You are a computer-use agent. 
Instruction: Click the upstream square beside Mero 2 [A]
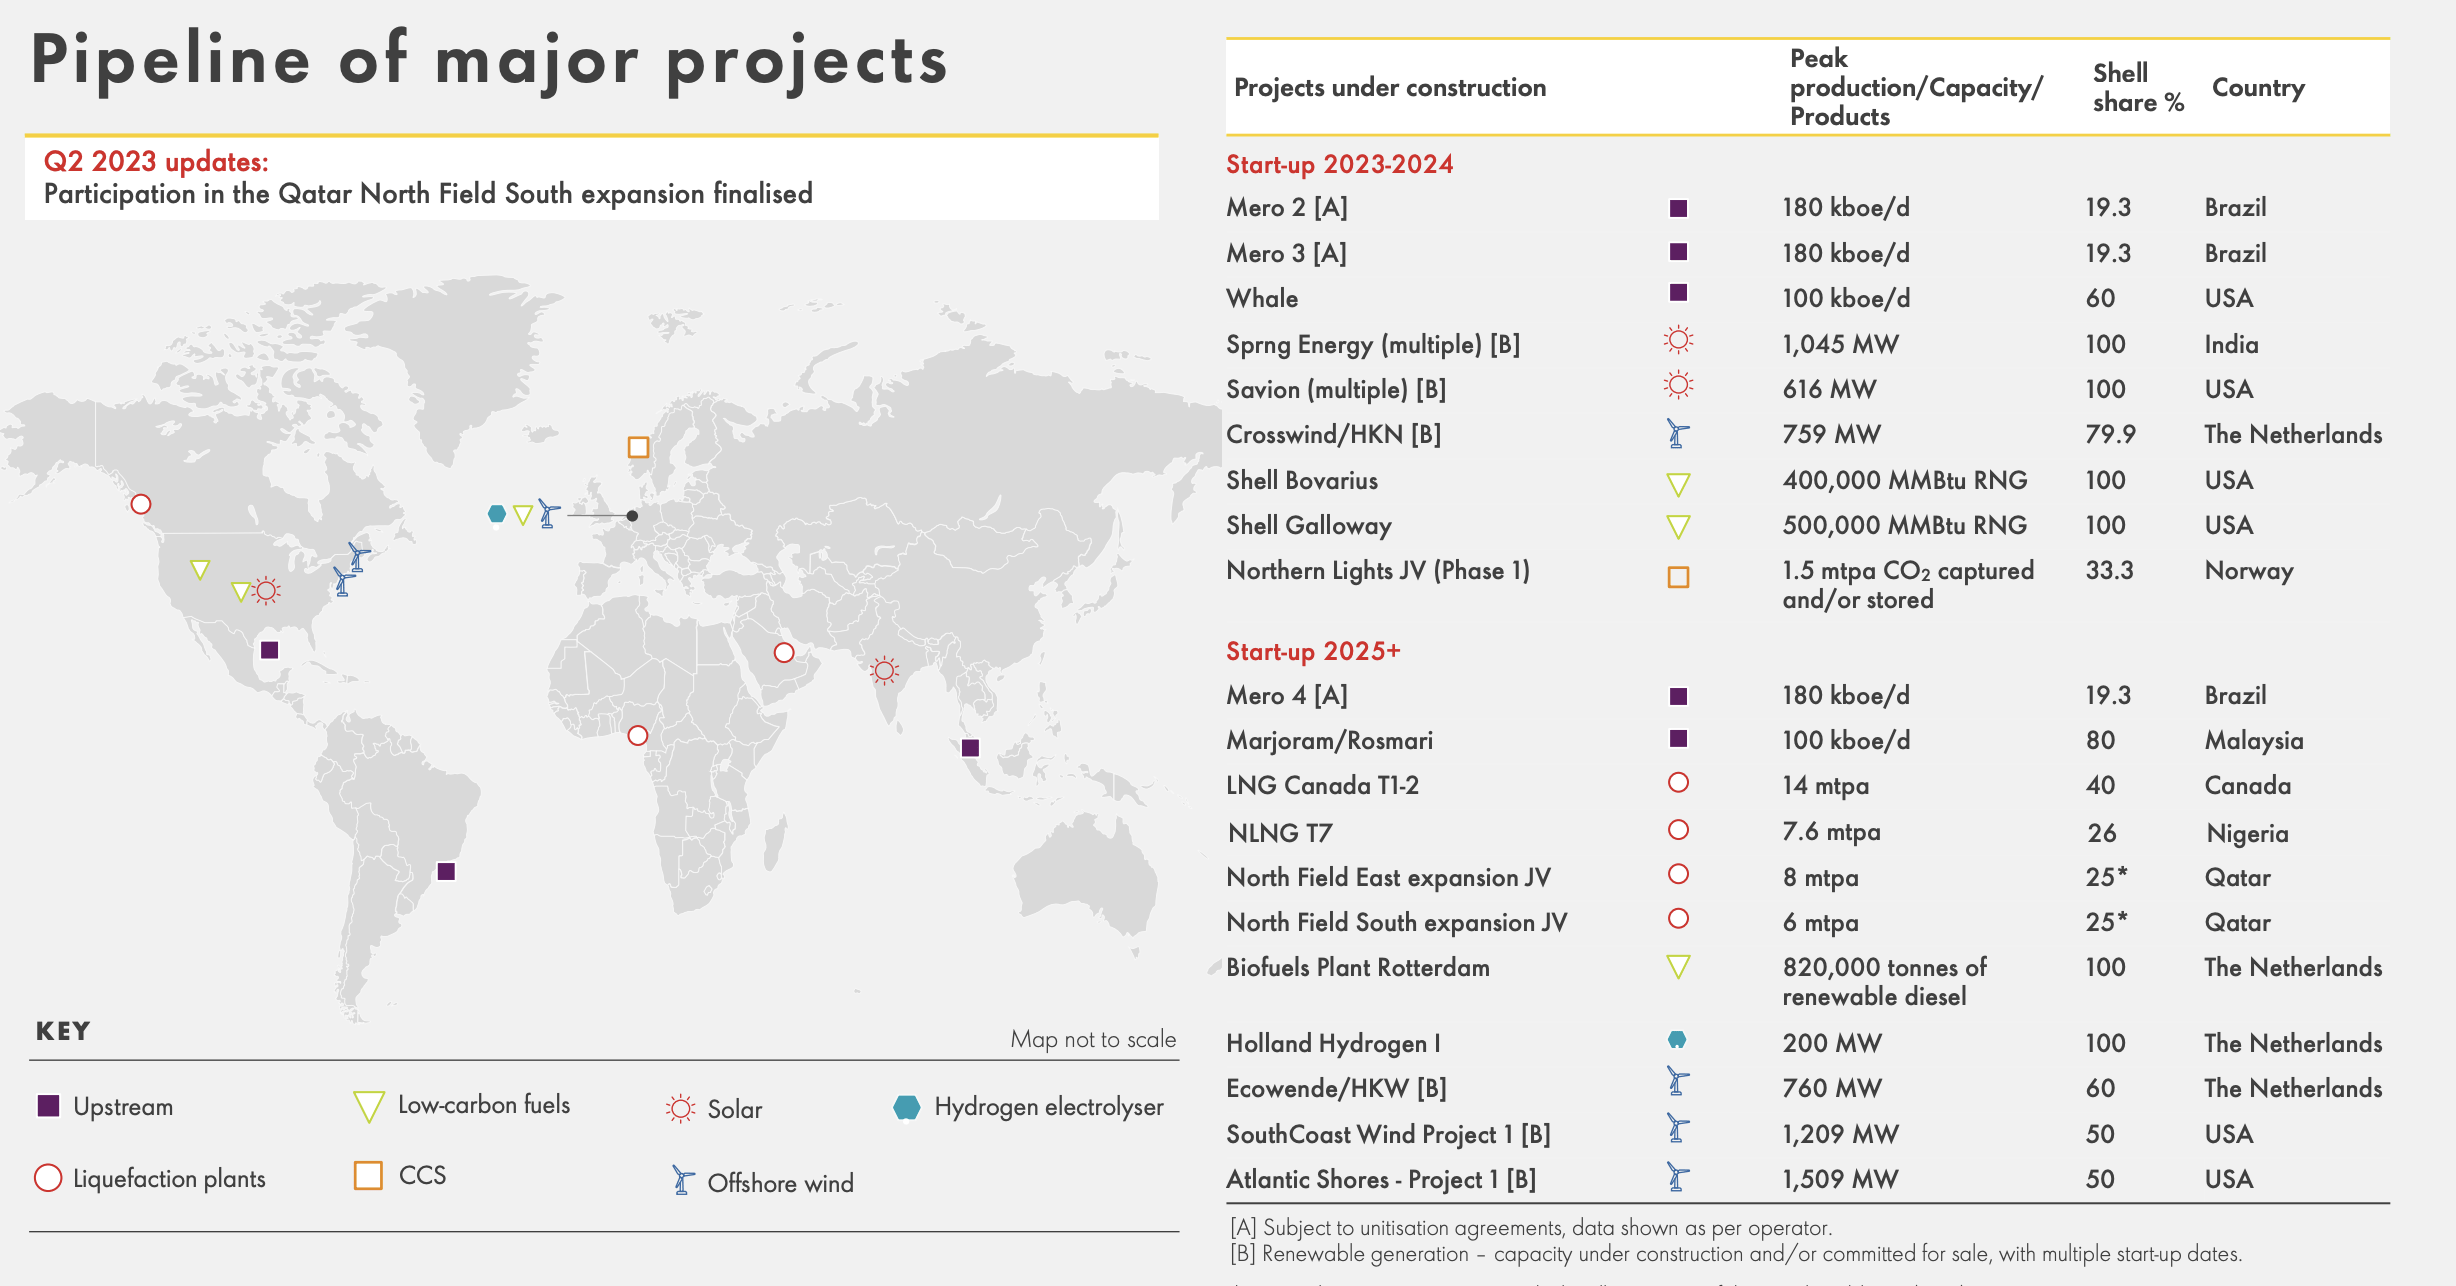(1679, 208)
